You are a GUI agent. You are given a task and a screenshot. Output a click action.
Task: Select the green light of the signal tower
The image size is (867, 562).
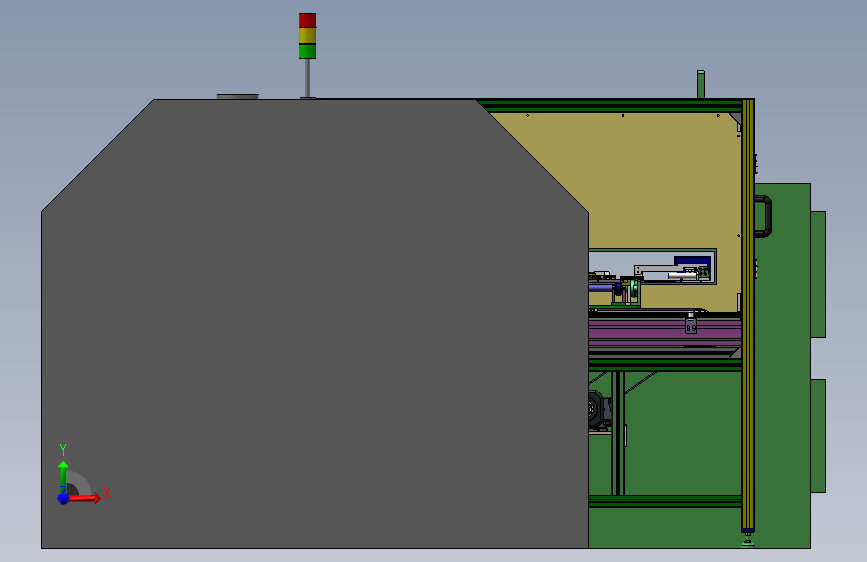(307, 51)
